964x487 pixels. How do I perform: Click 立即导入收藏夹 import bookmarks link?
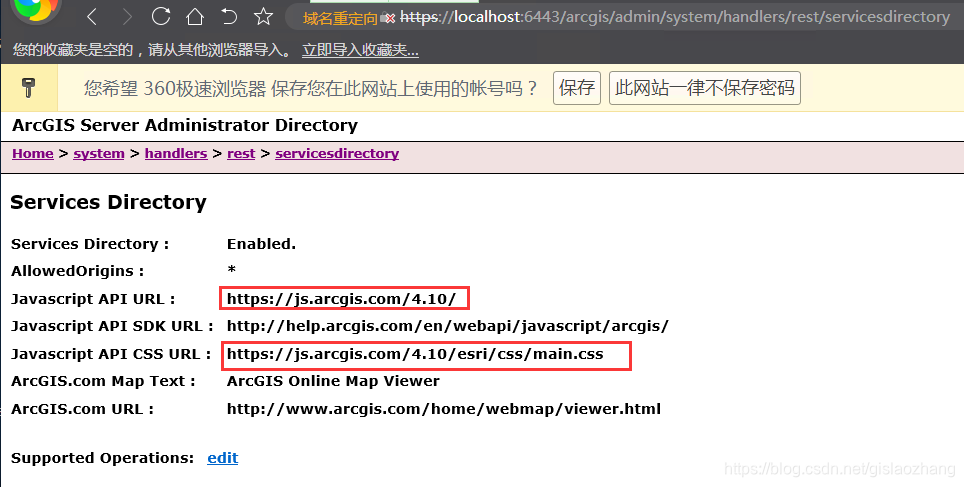(360, 50)
